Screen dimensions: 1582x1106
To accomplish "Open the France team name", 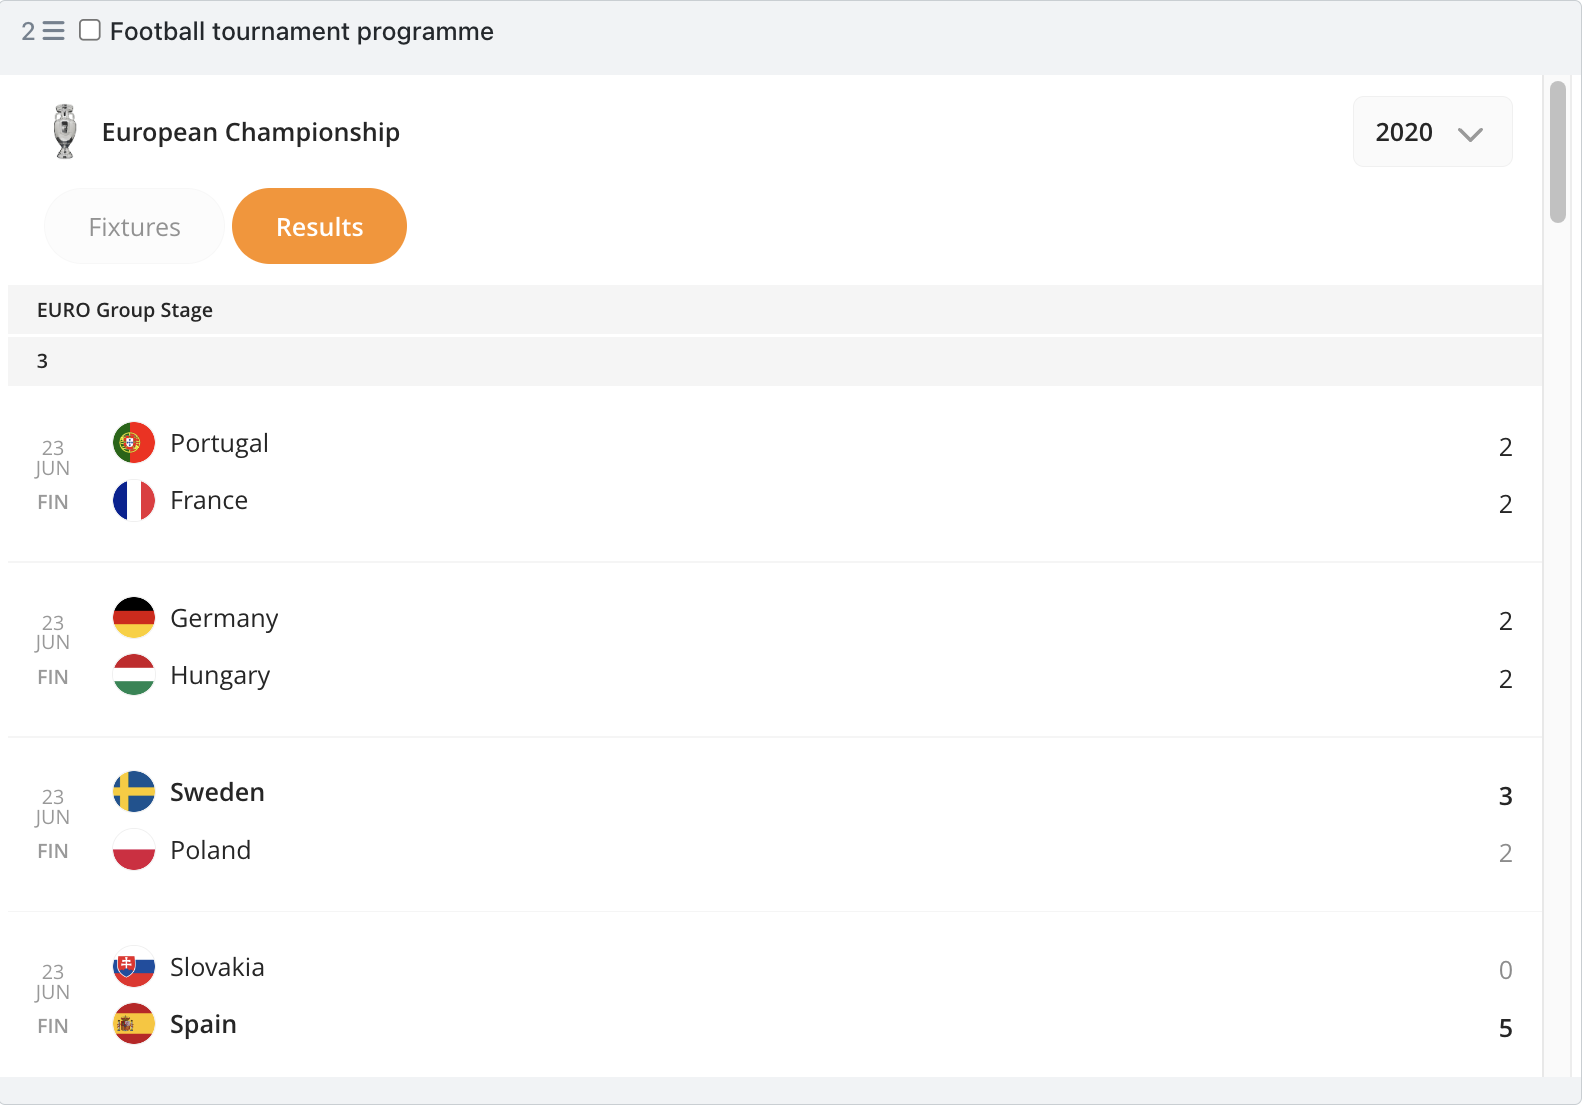I will click(x=209, y=500).
